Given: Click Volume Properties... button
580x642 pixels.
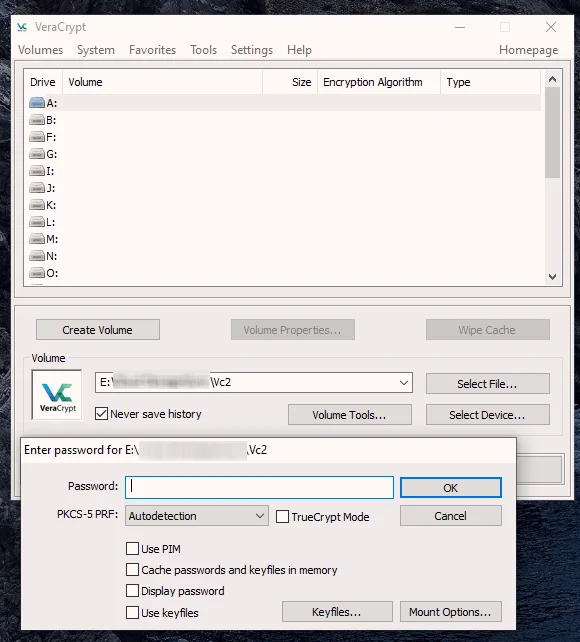Looking at the screenshot, I should 293,330.
